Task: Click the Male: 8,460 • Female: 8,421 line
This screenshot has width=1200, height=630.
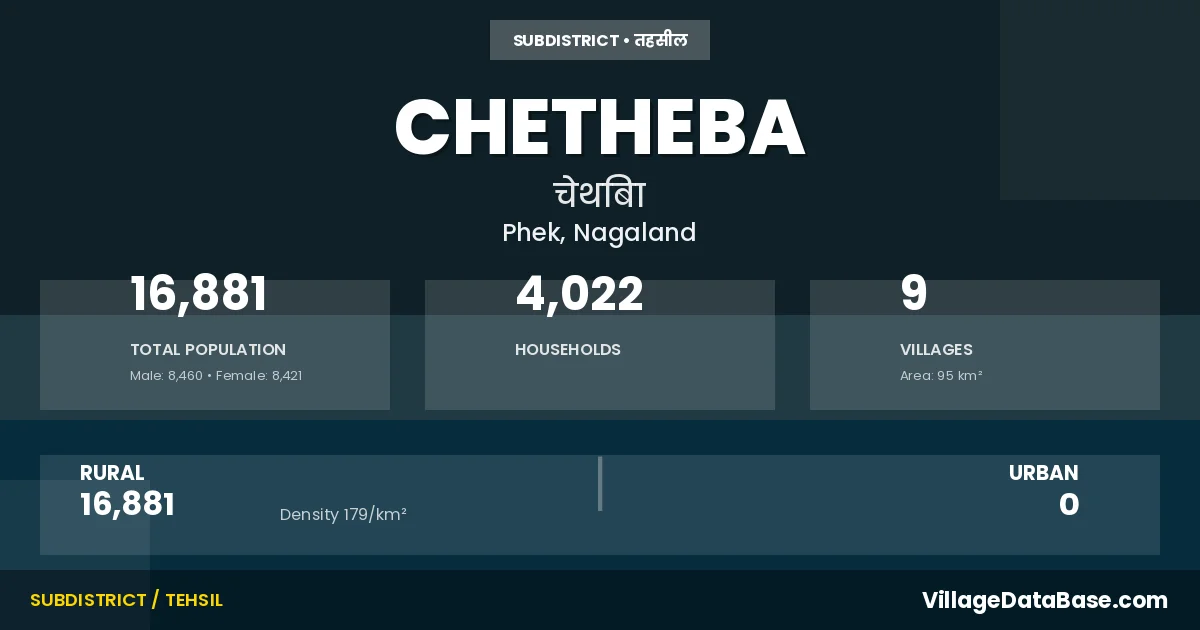Action: tap(216, 376)
